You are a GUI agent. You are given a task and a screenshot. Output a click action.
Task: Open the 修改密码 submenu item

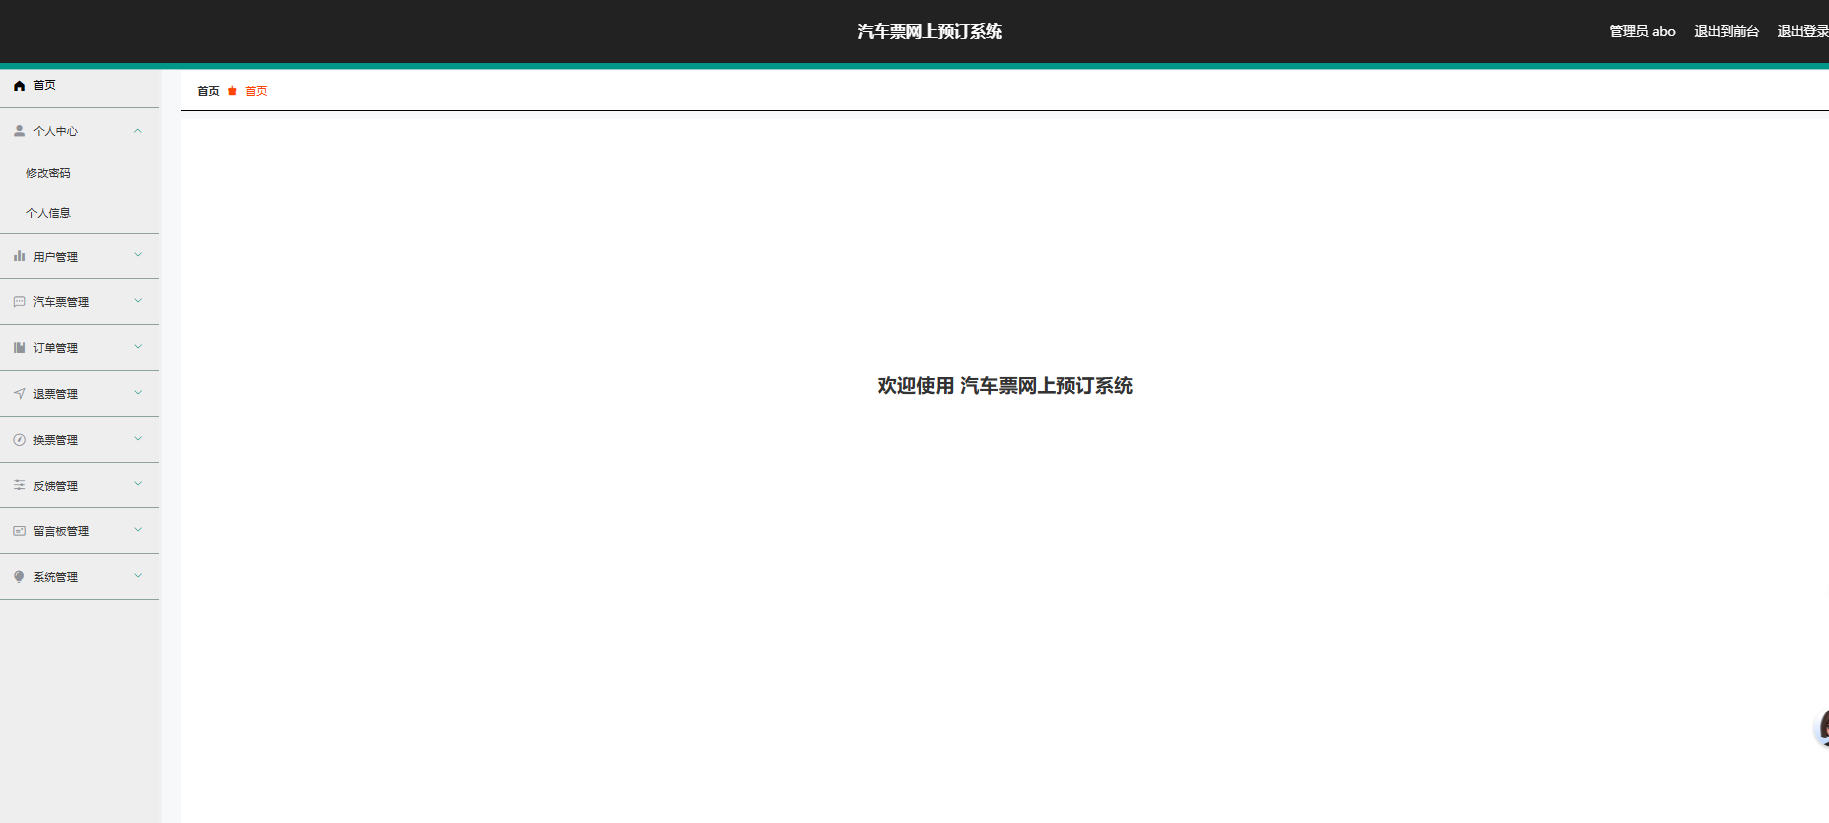pos(48,173)
